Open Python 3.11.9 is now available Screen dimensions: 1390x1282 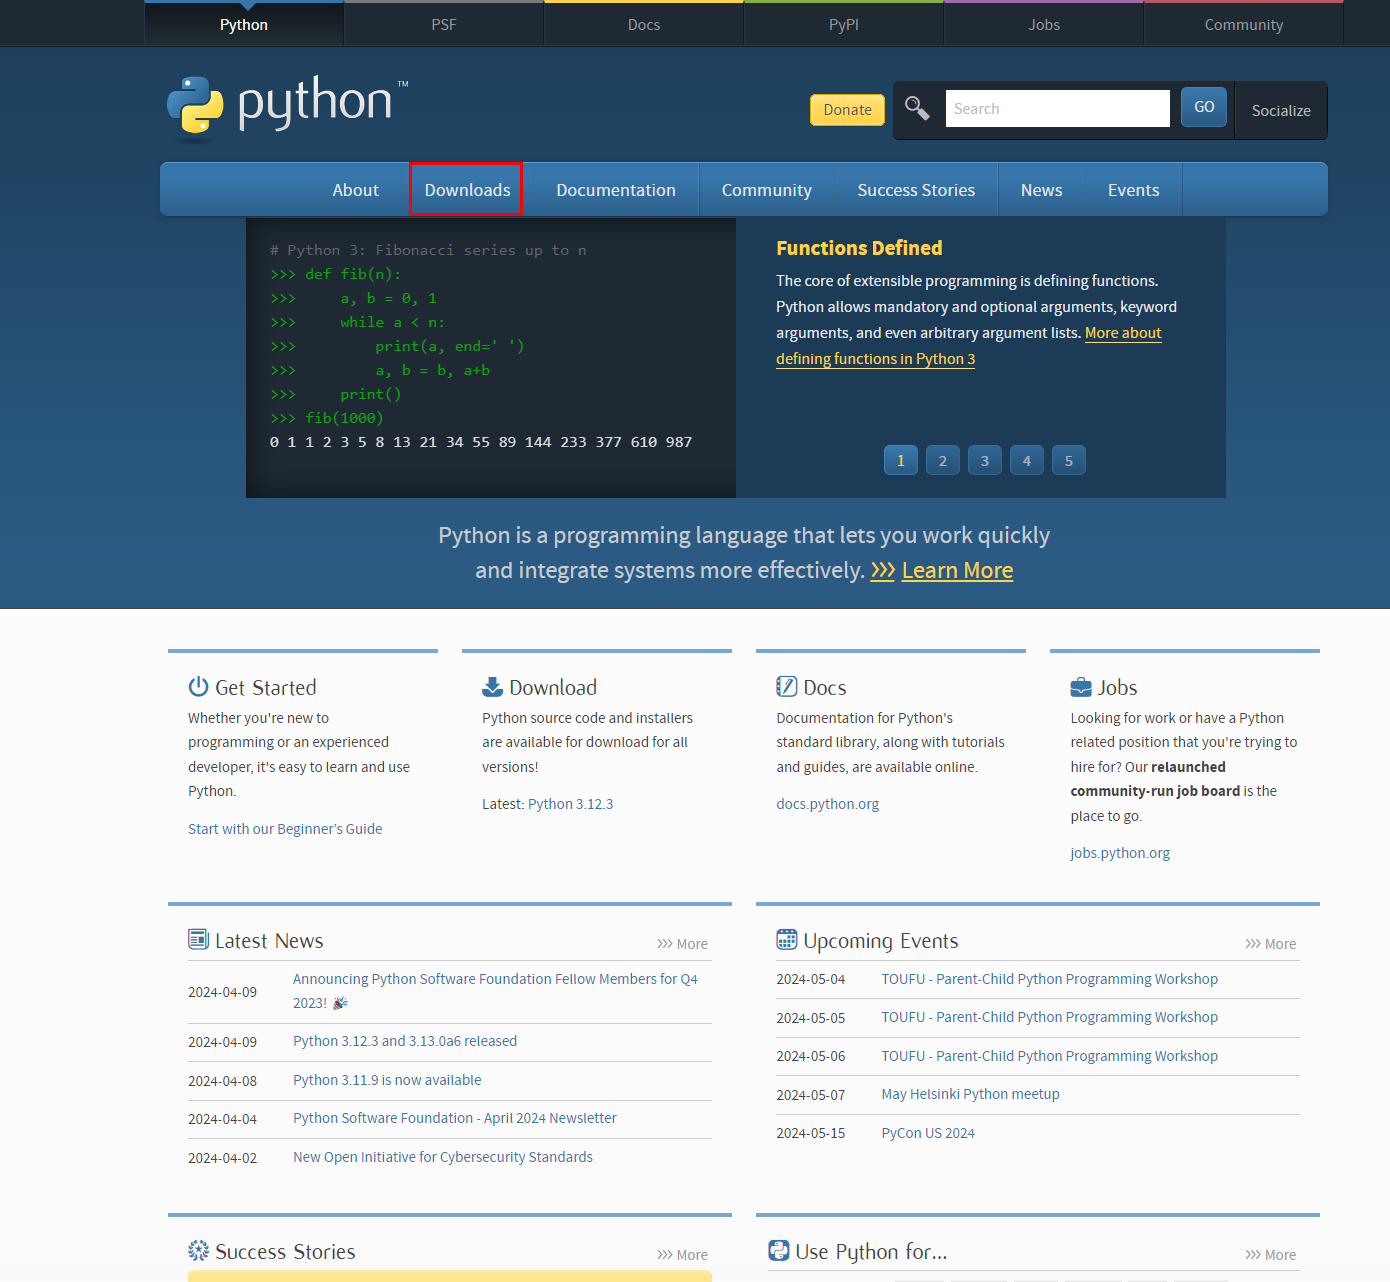coord(387,1080)
